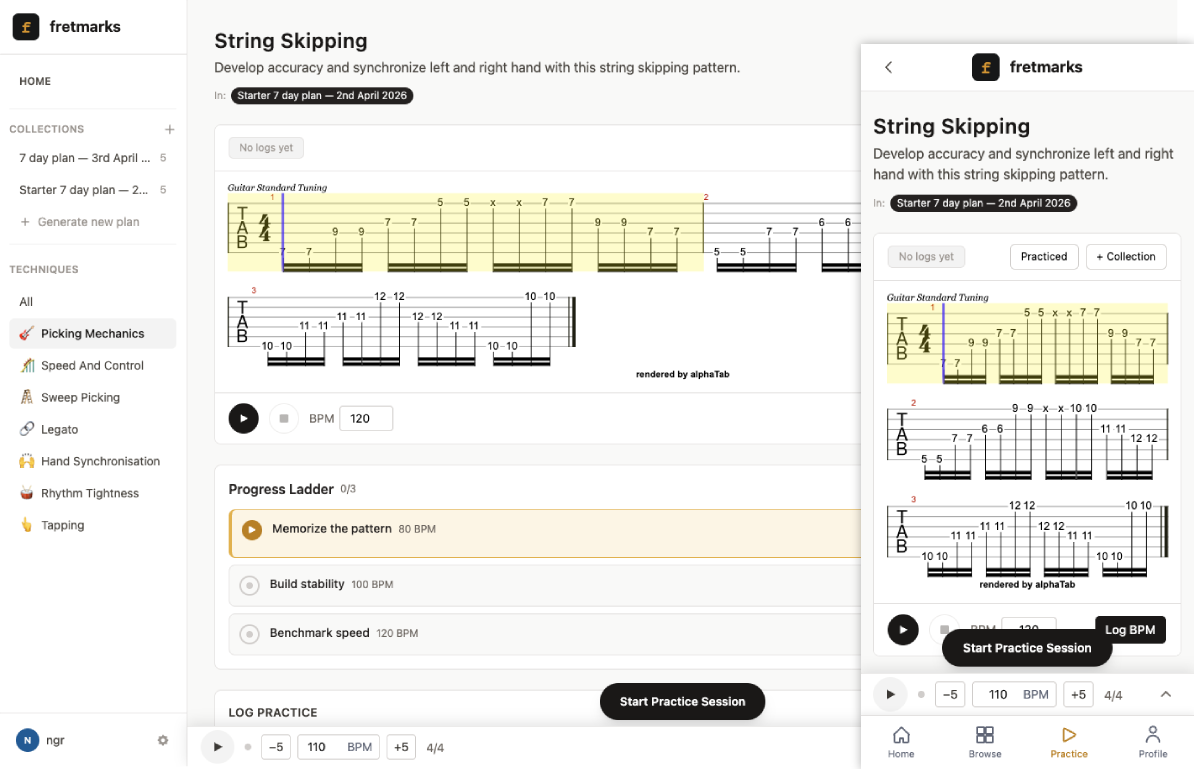The image size is (1194, 769).
Task: Open Profile tab in mobile bottom bar
Action: point(1152,741)
